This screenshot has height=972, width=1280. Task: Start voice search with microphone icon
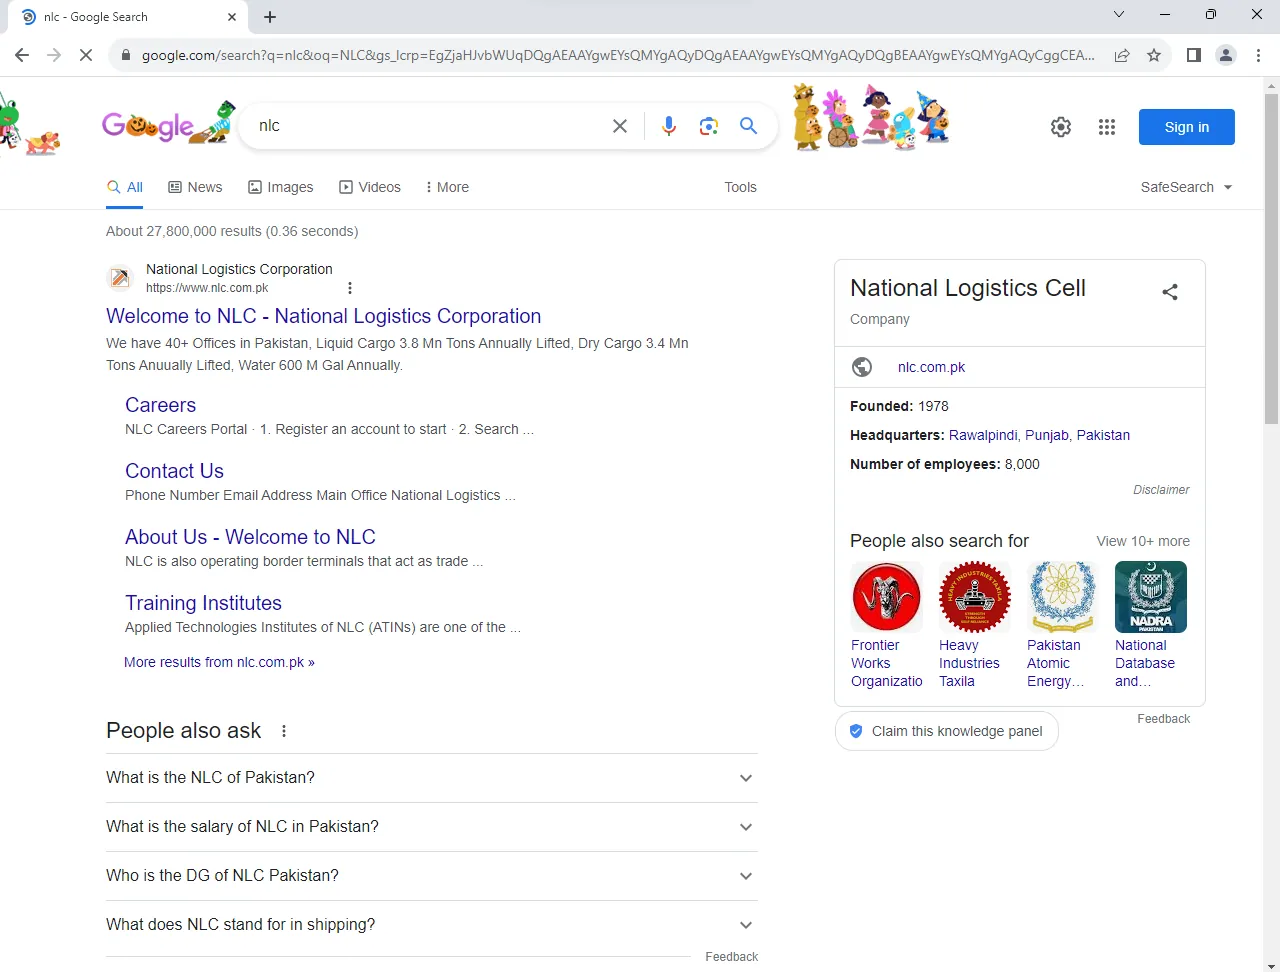tap(669, 126)
